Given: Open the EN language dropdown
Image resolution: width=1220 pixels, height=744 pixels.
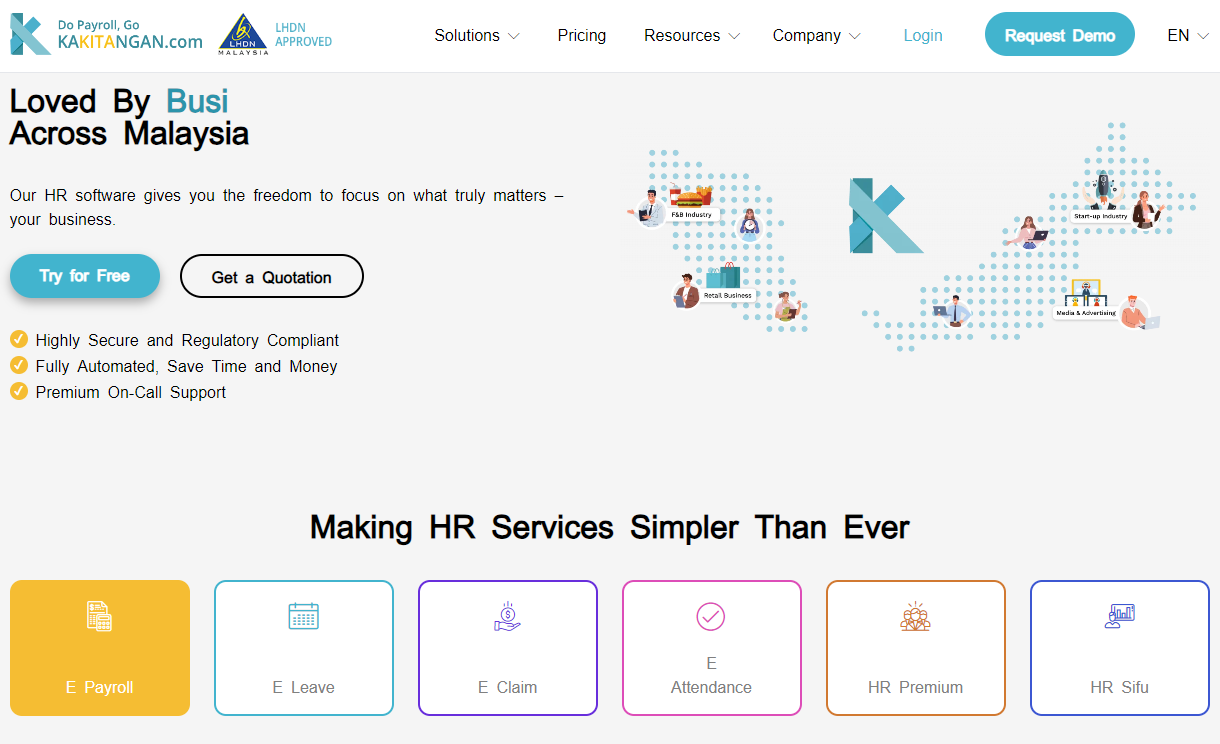Looking at the screenshot, I should point(1188,35).
